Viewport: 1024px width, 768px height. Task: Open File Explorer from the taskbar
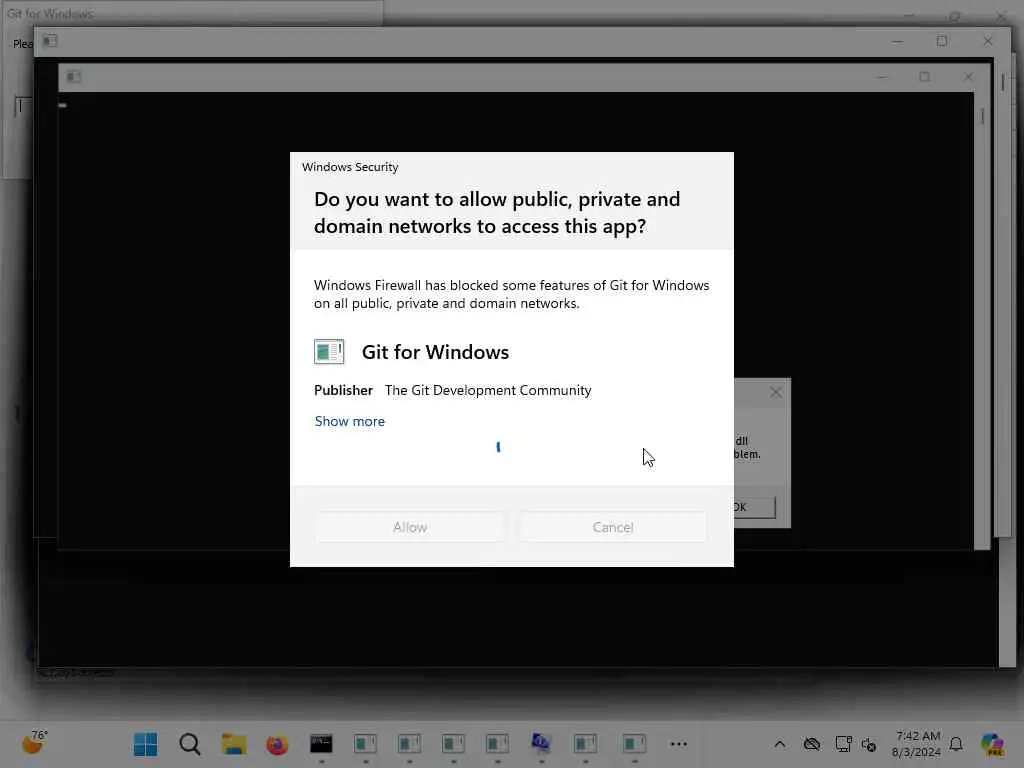pos(234,744)
